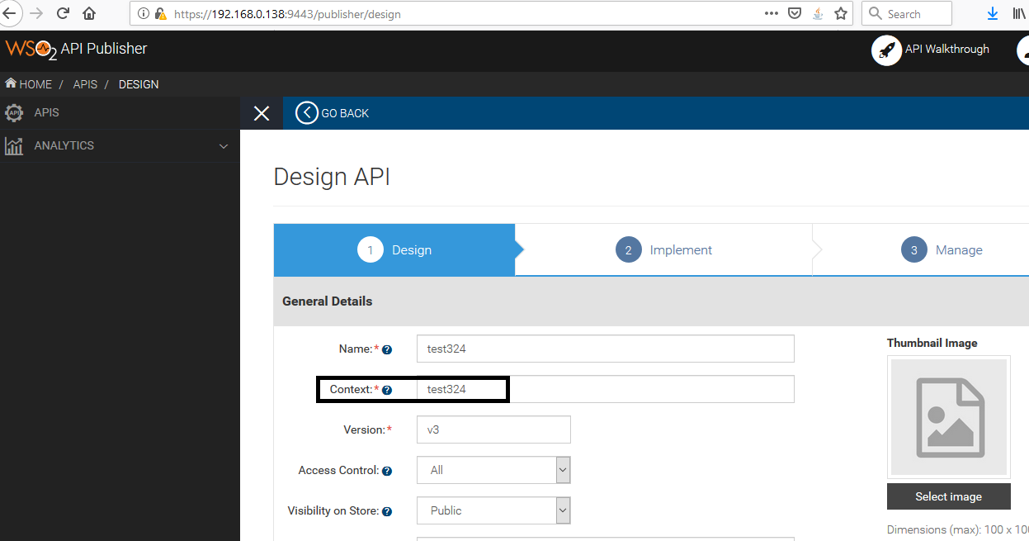1029x541 pixels.
Task: Click the API Walkthrough rocket icon
Action: click(886, 50)
